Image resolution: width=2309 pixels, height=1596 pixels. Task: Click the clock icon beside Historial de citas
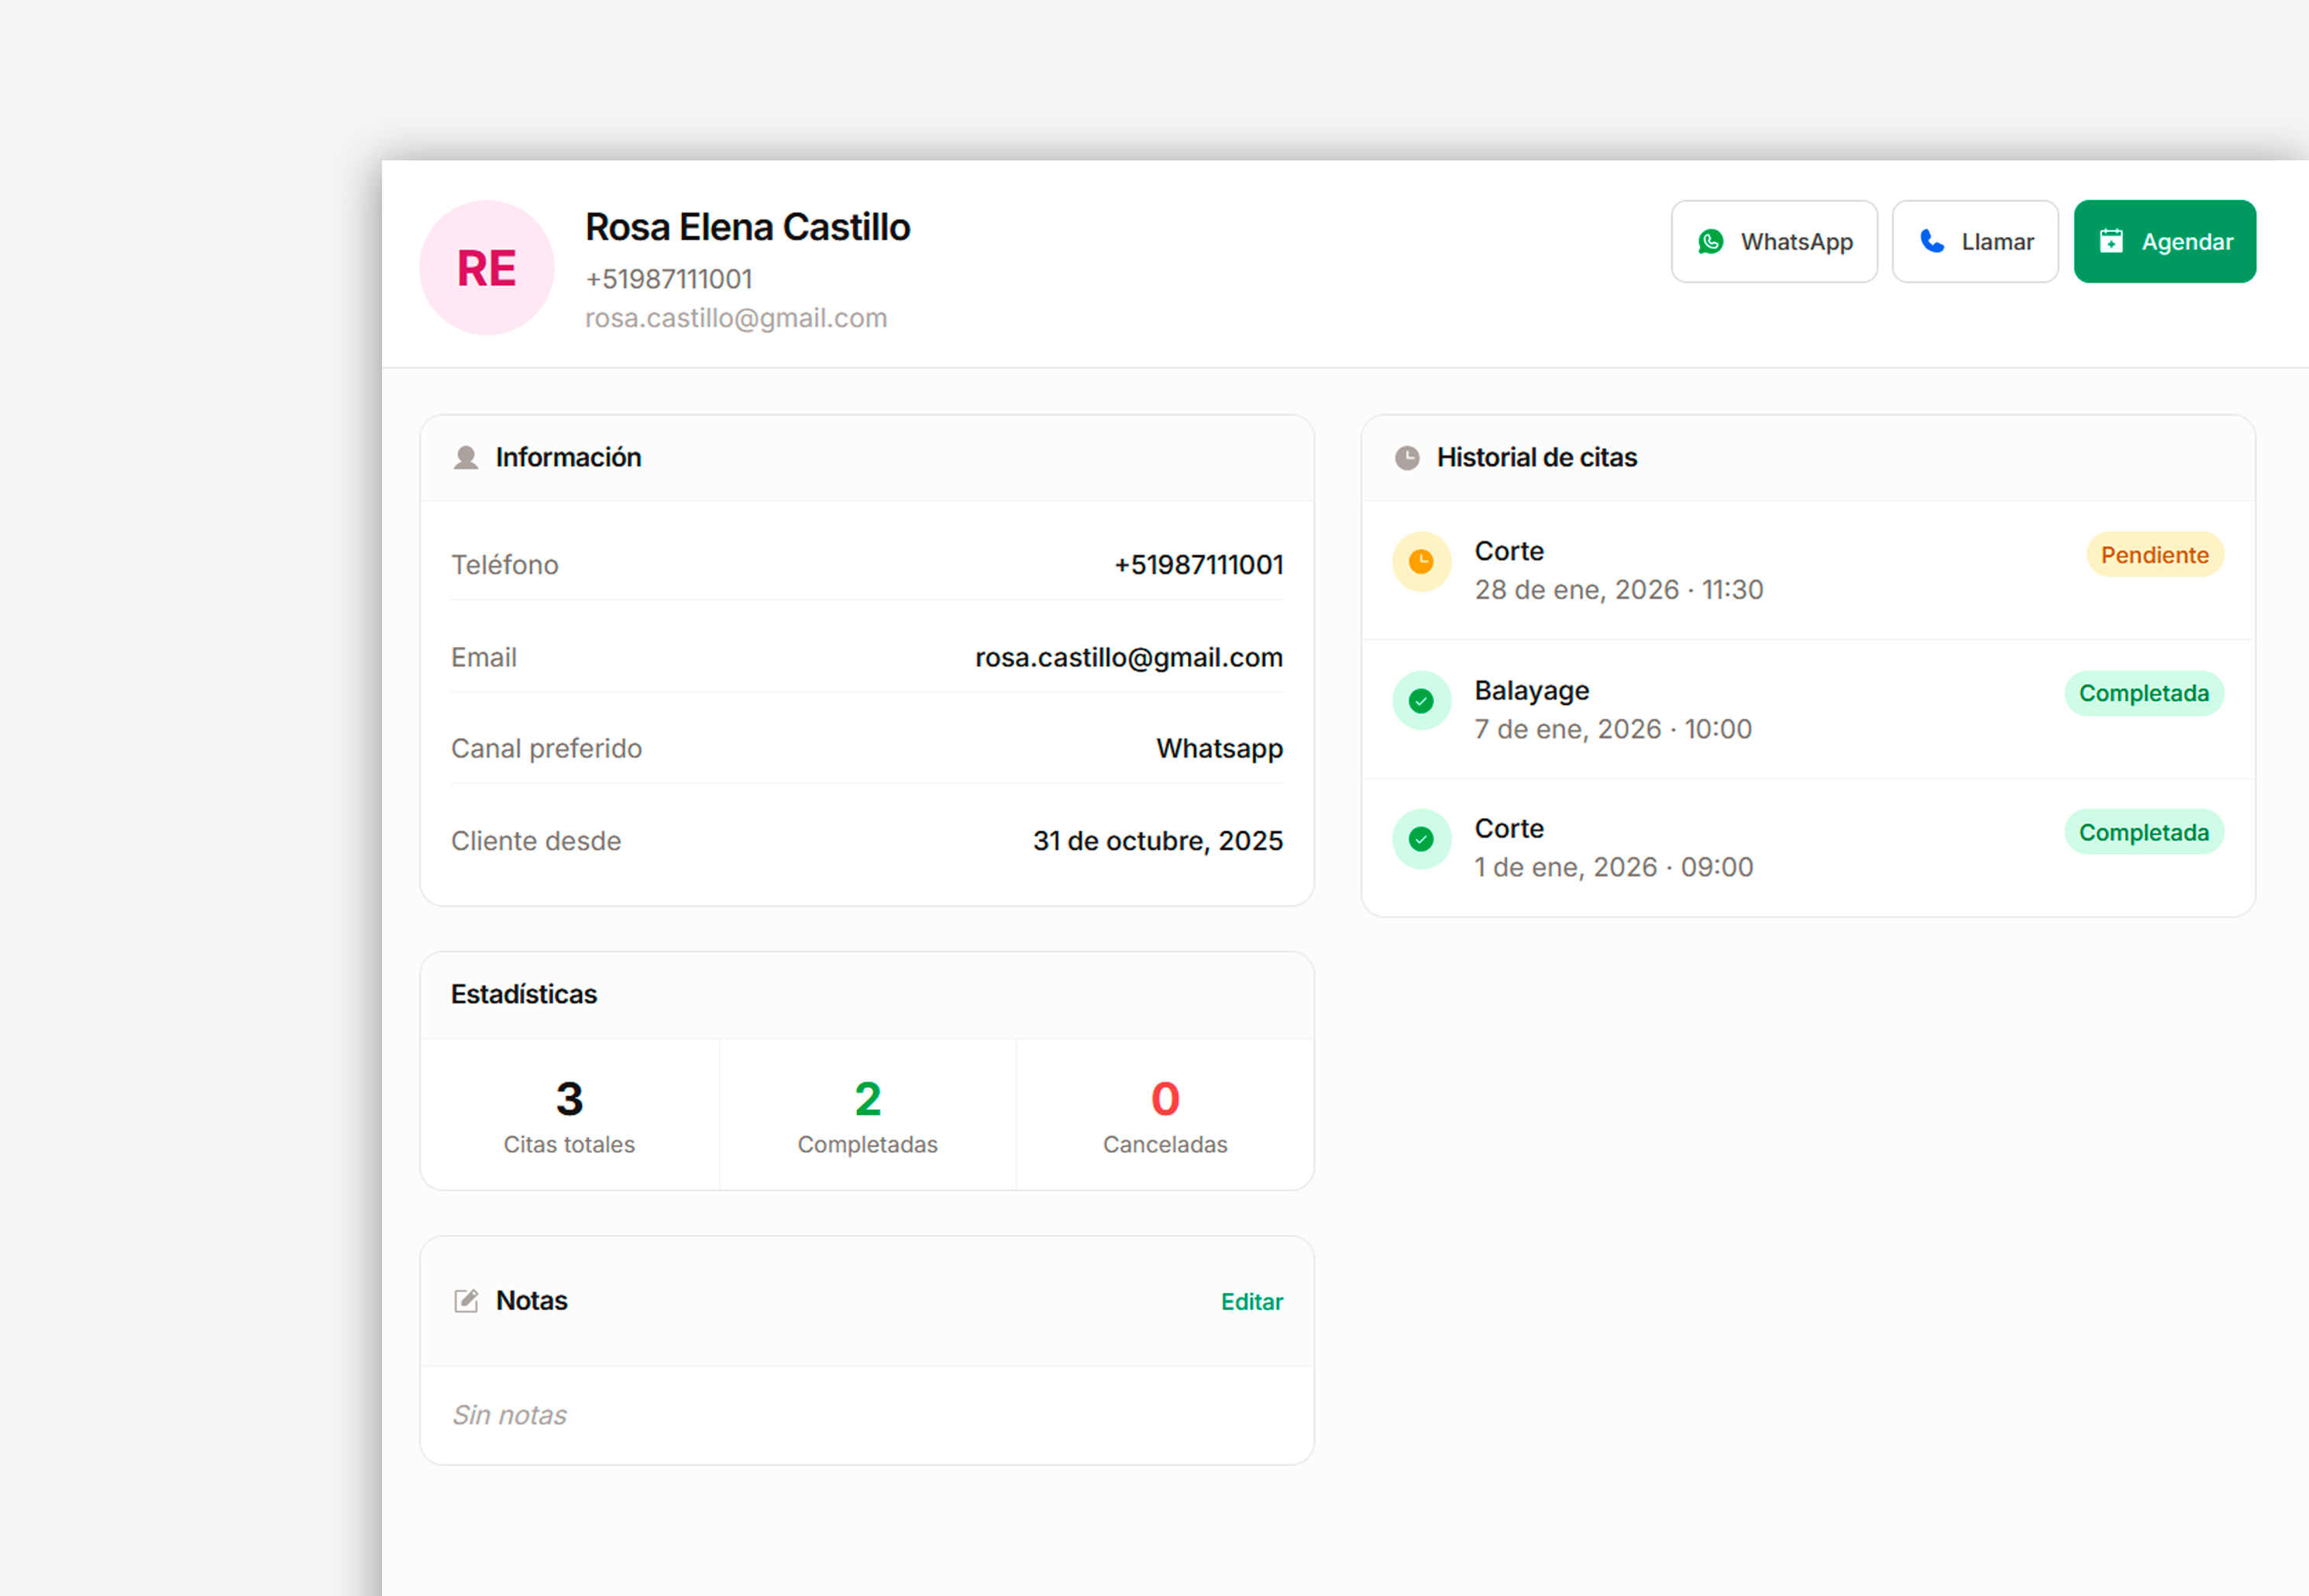point(1407,458)
